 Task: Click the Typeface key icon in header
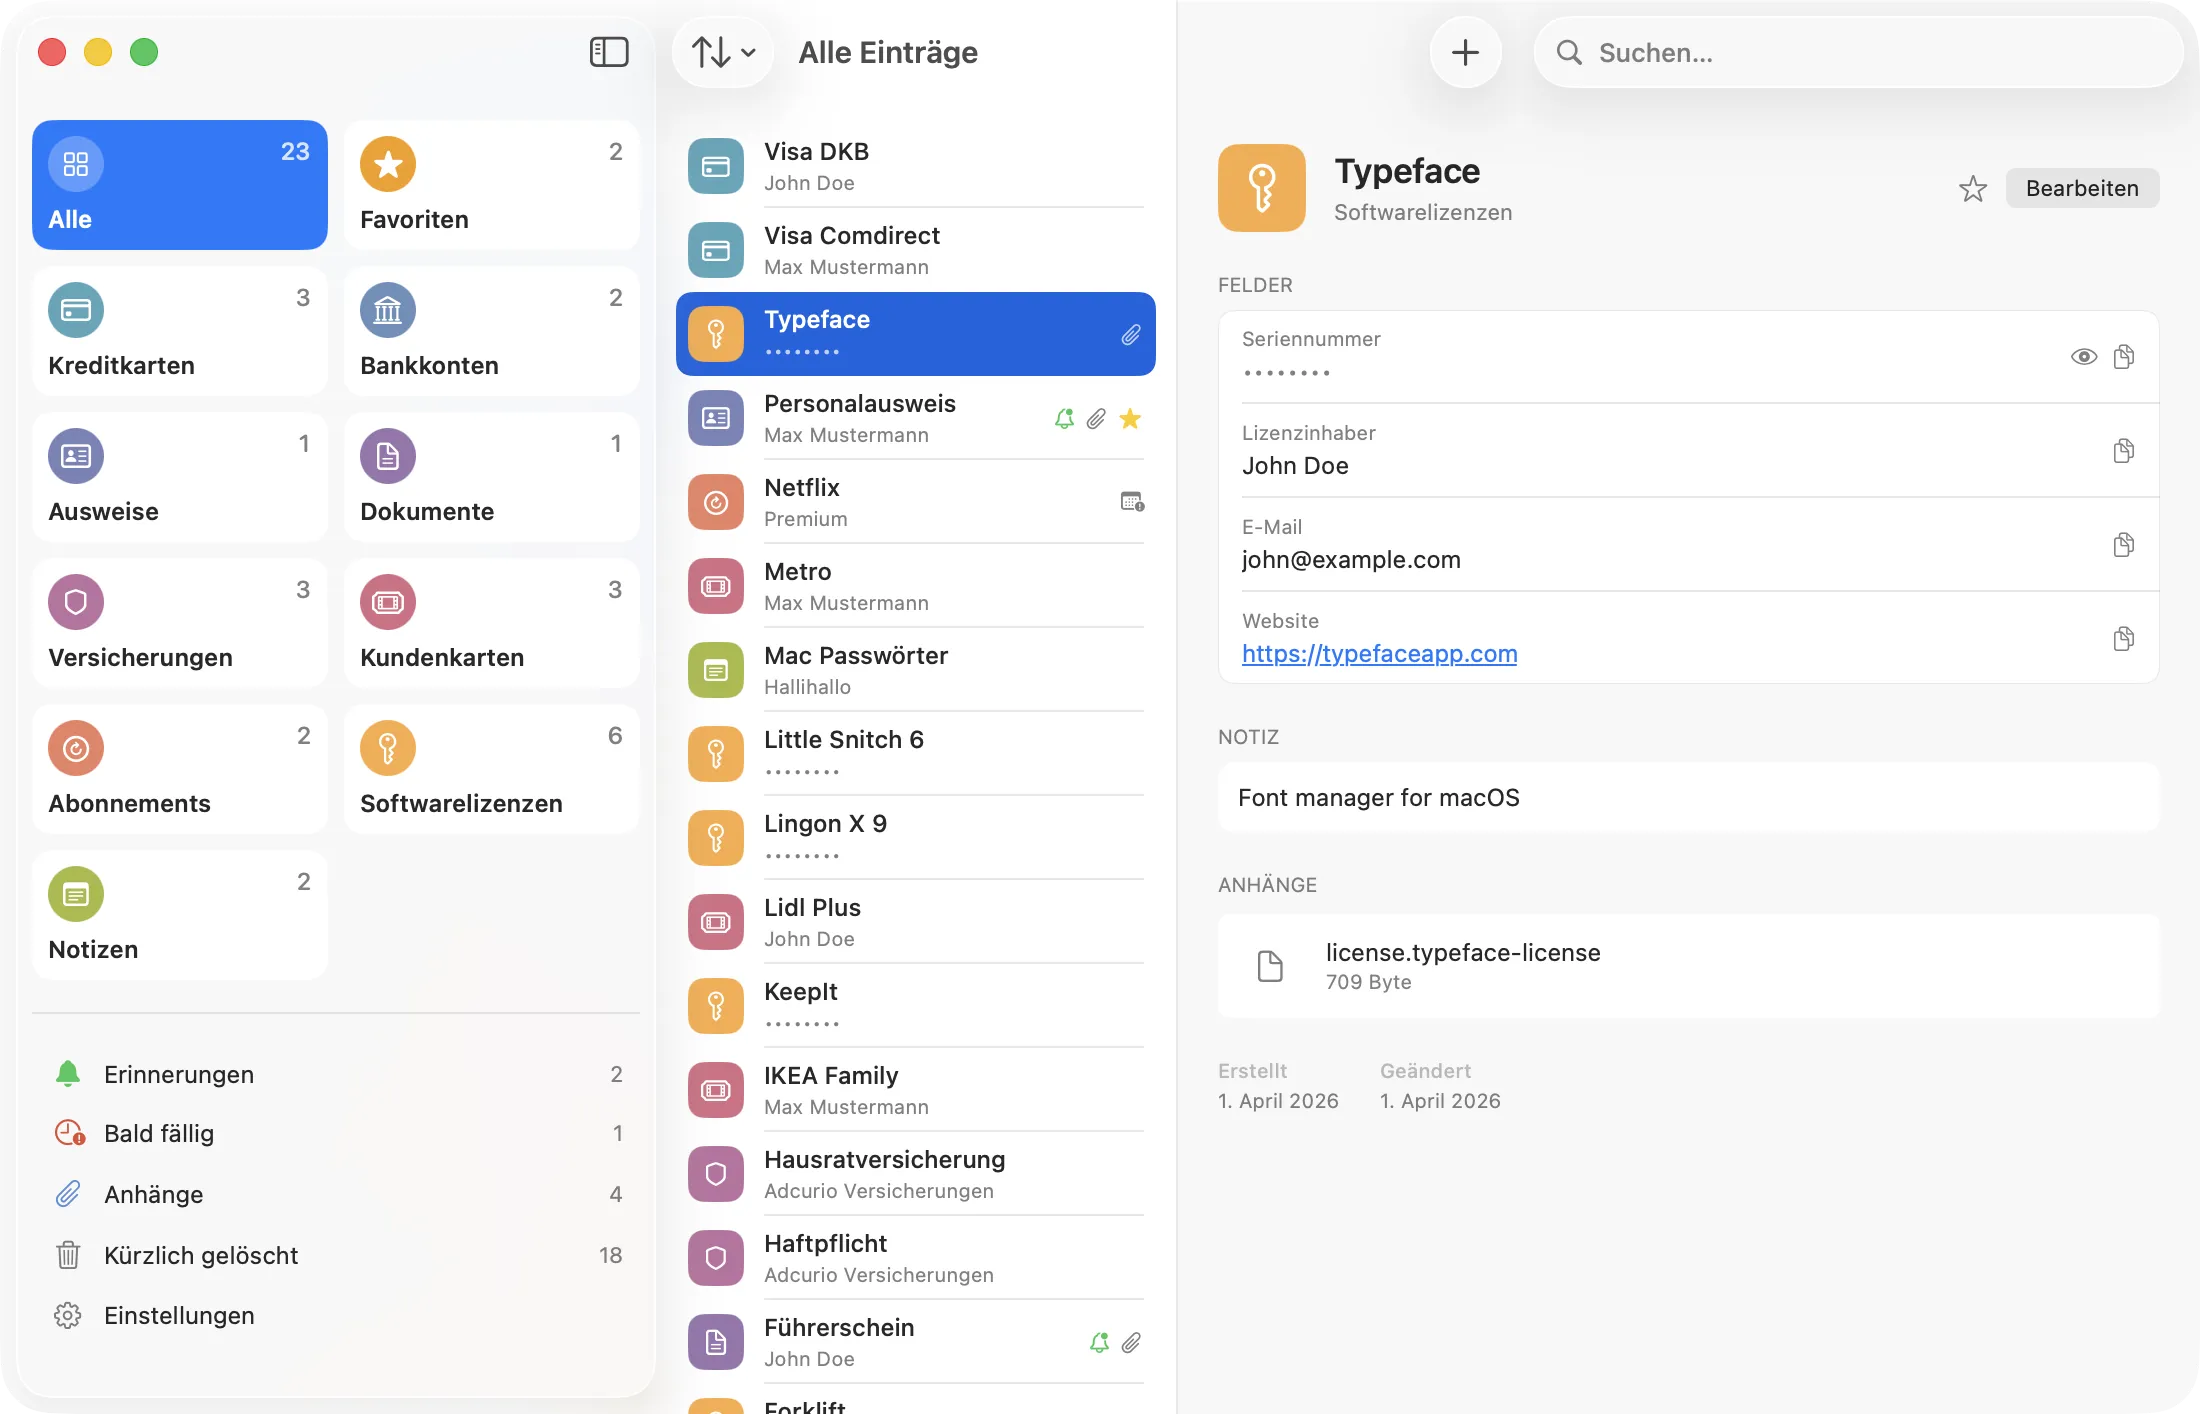pyautogui.click(x=1261, y=188)
